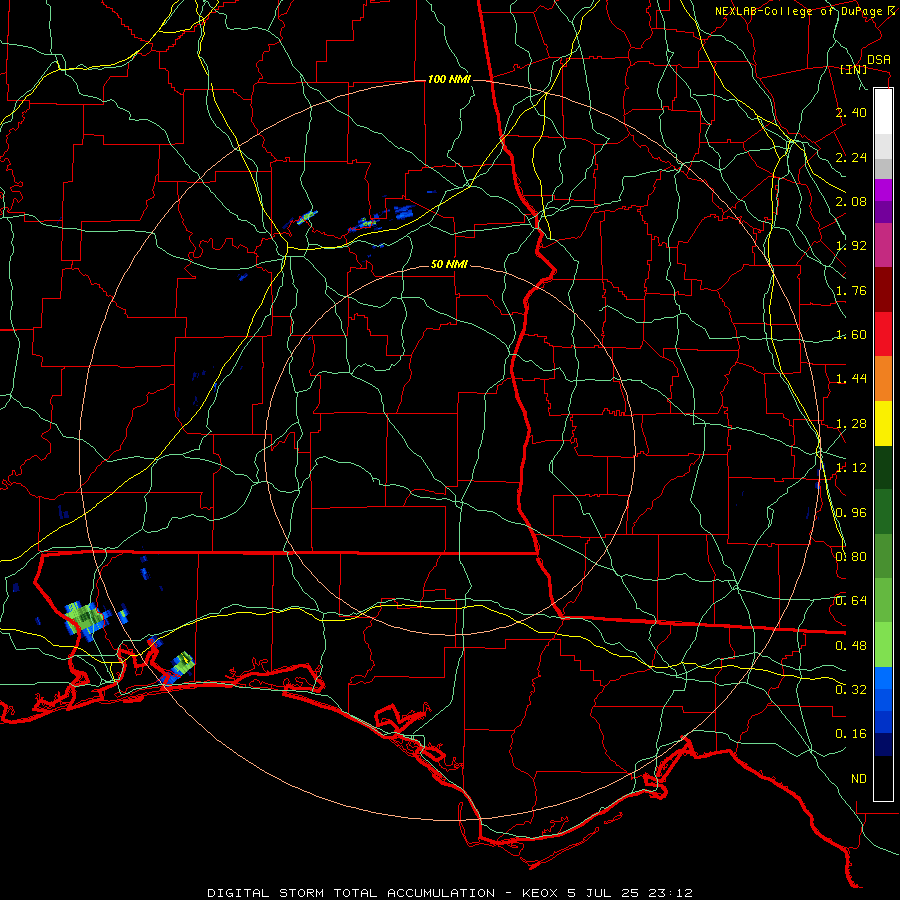
Task: Click the 1.12 legend value
Action: click(851, 468)
